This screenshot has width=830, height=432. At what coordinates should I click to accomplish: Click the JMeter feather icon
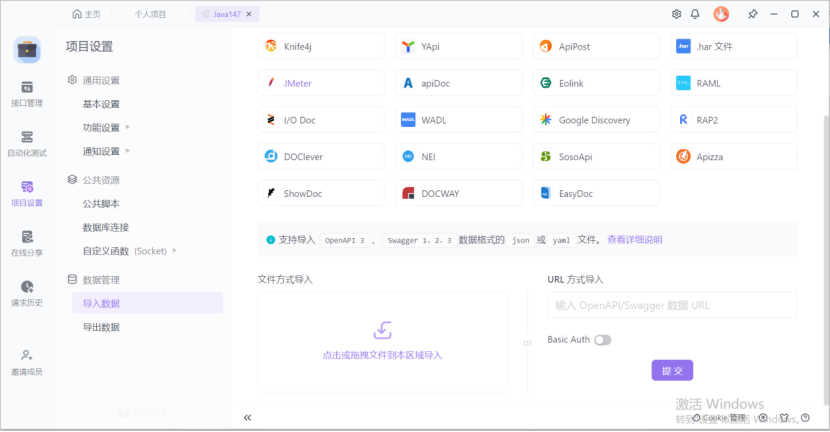tap(271, 83)
